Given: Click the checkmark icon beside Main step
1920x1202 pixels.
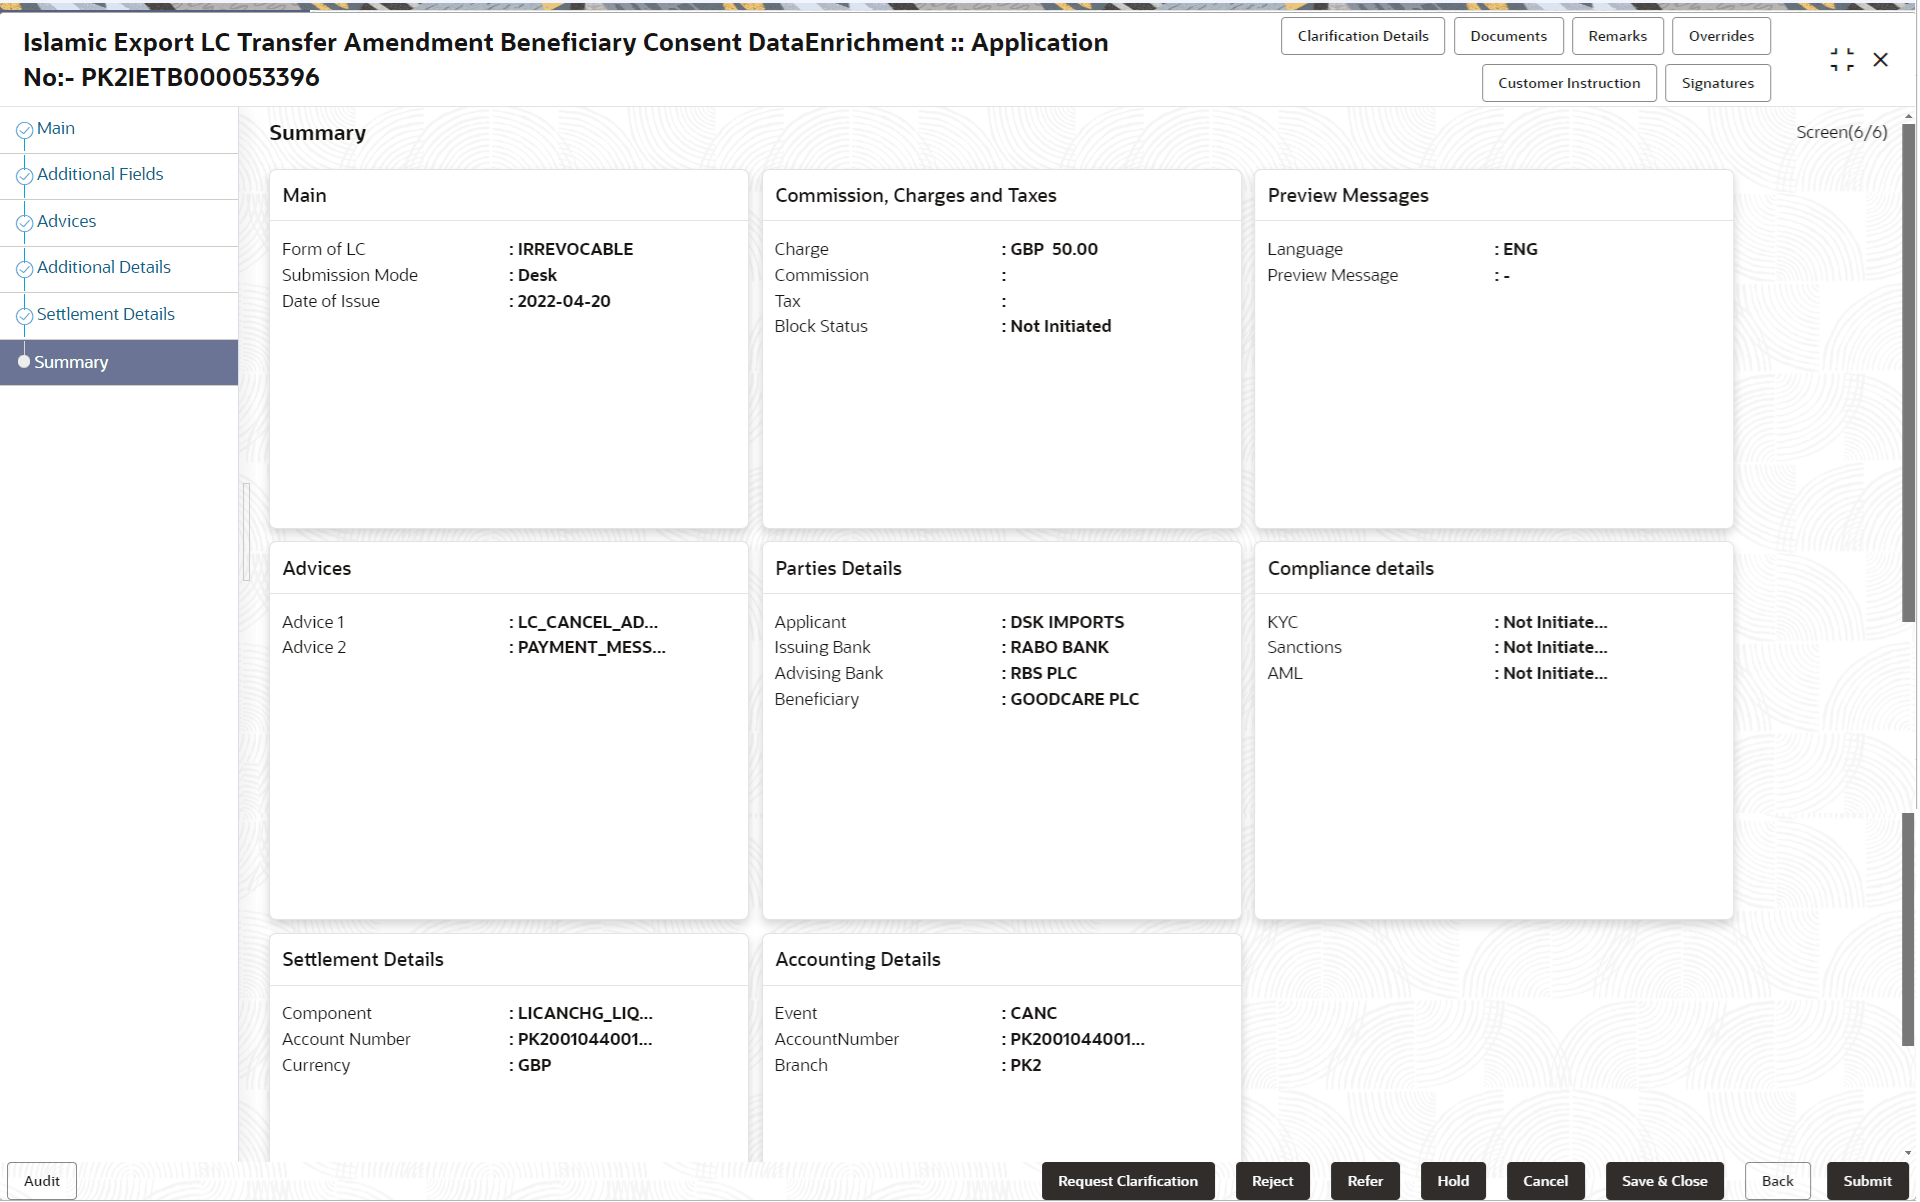Looking at the screenshot, I should (24, 130).
